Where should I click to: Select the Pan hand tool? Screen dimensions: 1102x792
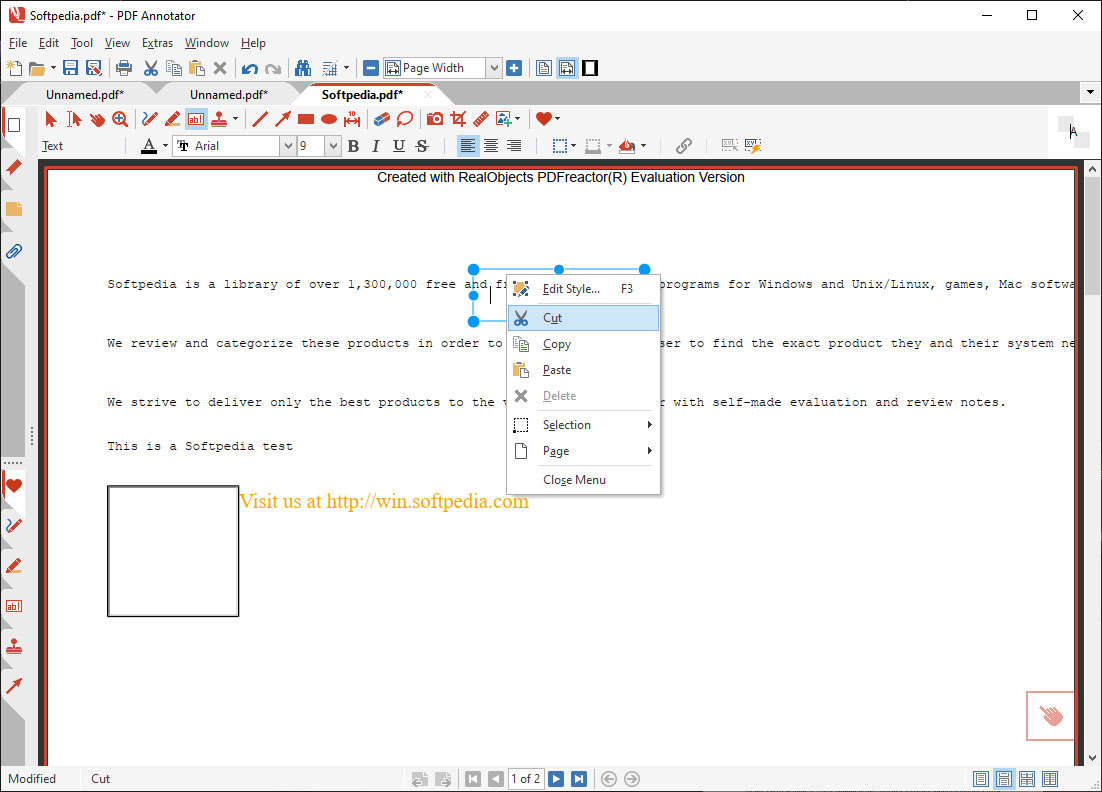[97, 119]
